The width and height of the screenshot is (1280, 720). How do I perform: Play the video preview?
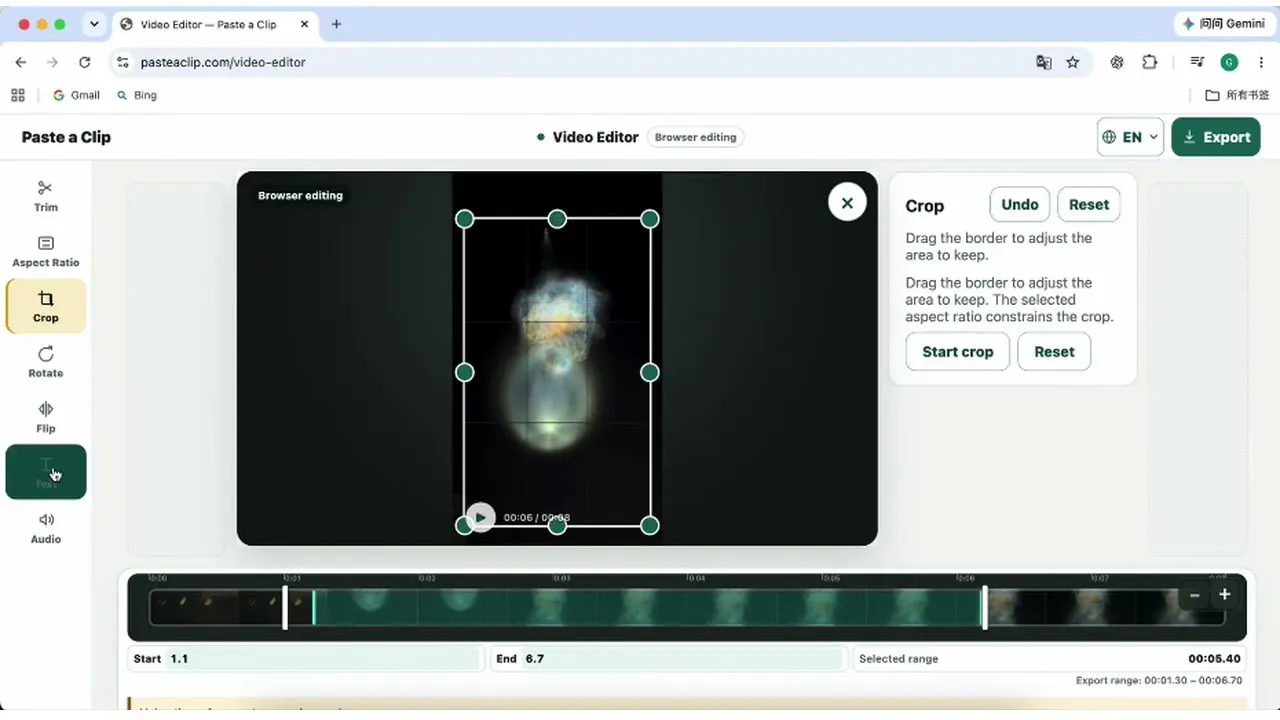[481, 517]
